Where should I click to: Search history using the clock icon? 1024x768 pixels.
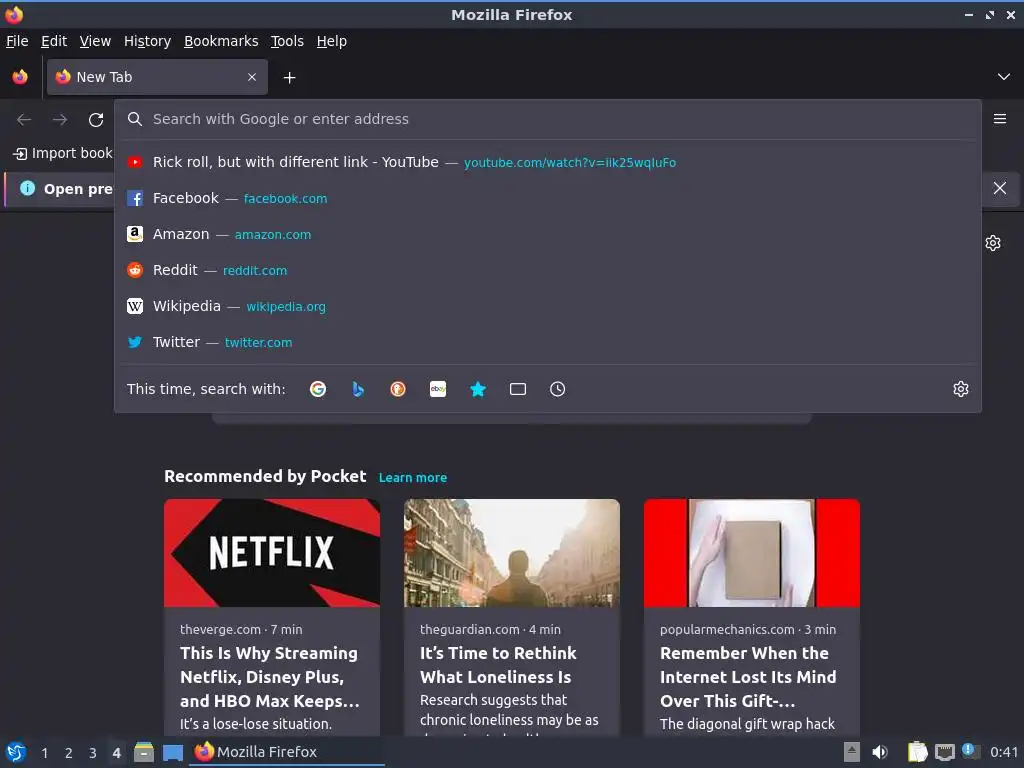coord(558,389)
